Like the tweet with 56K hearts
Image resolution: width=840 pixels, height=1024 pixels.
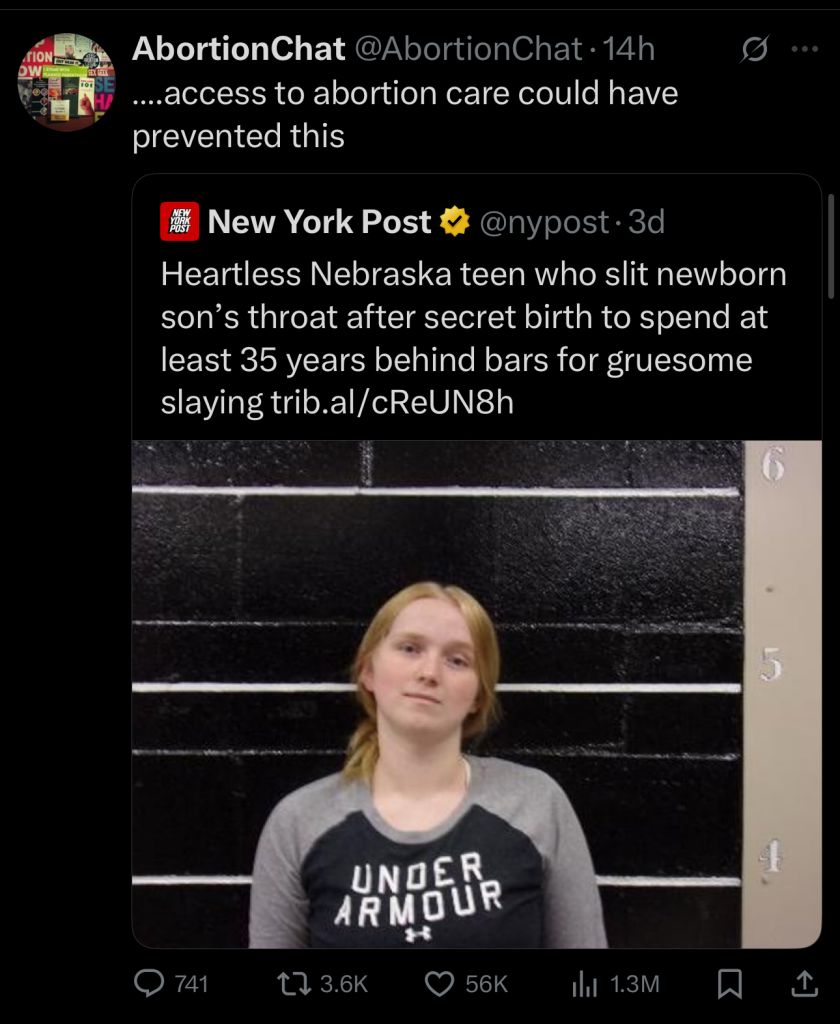(439, 984)
